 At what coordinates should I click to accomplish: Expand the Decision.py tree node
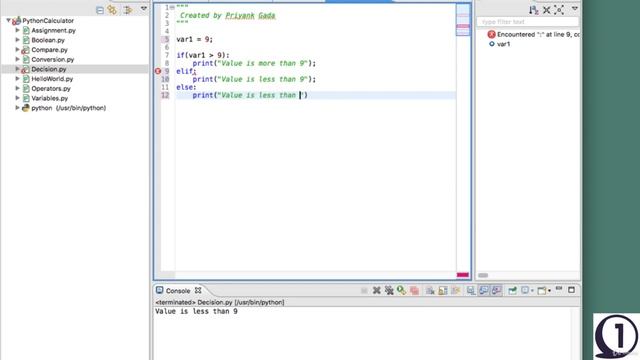18,69
